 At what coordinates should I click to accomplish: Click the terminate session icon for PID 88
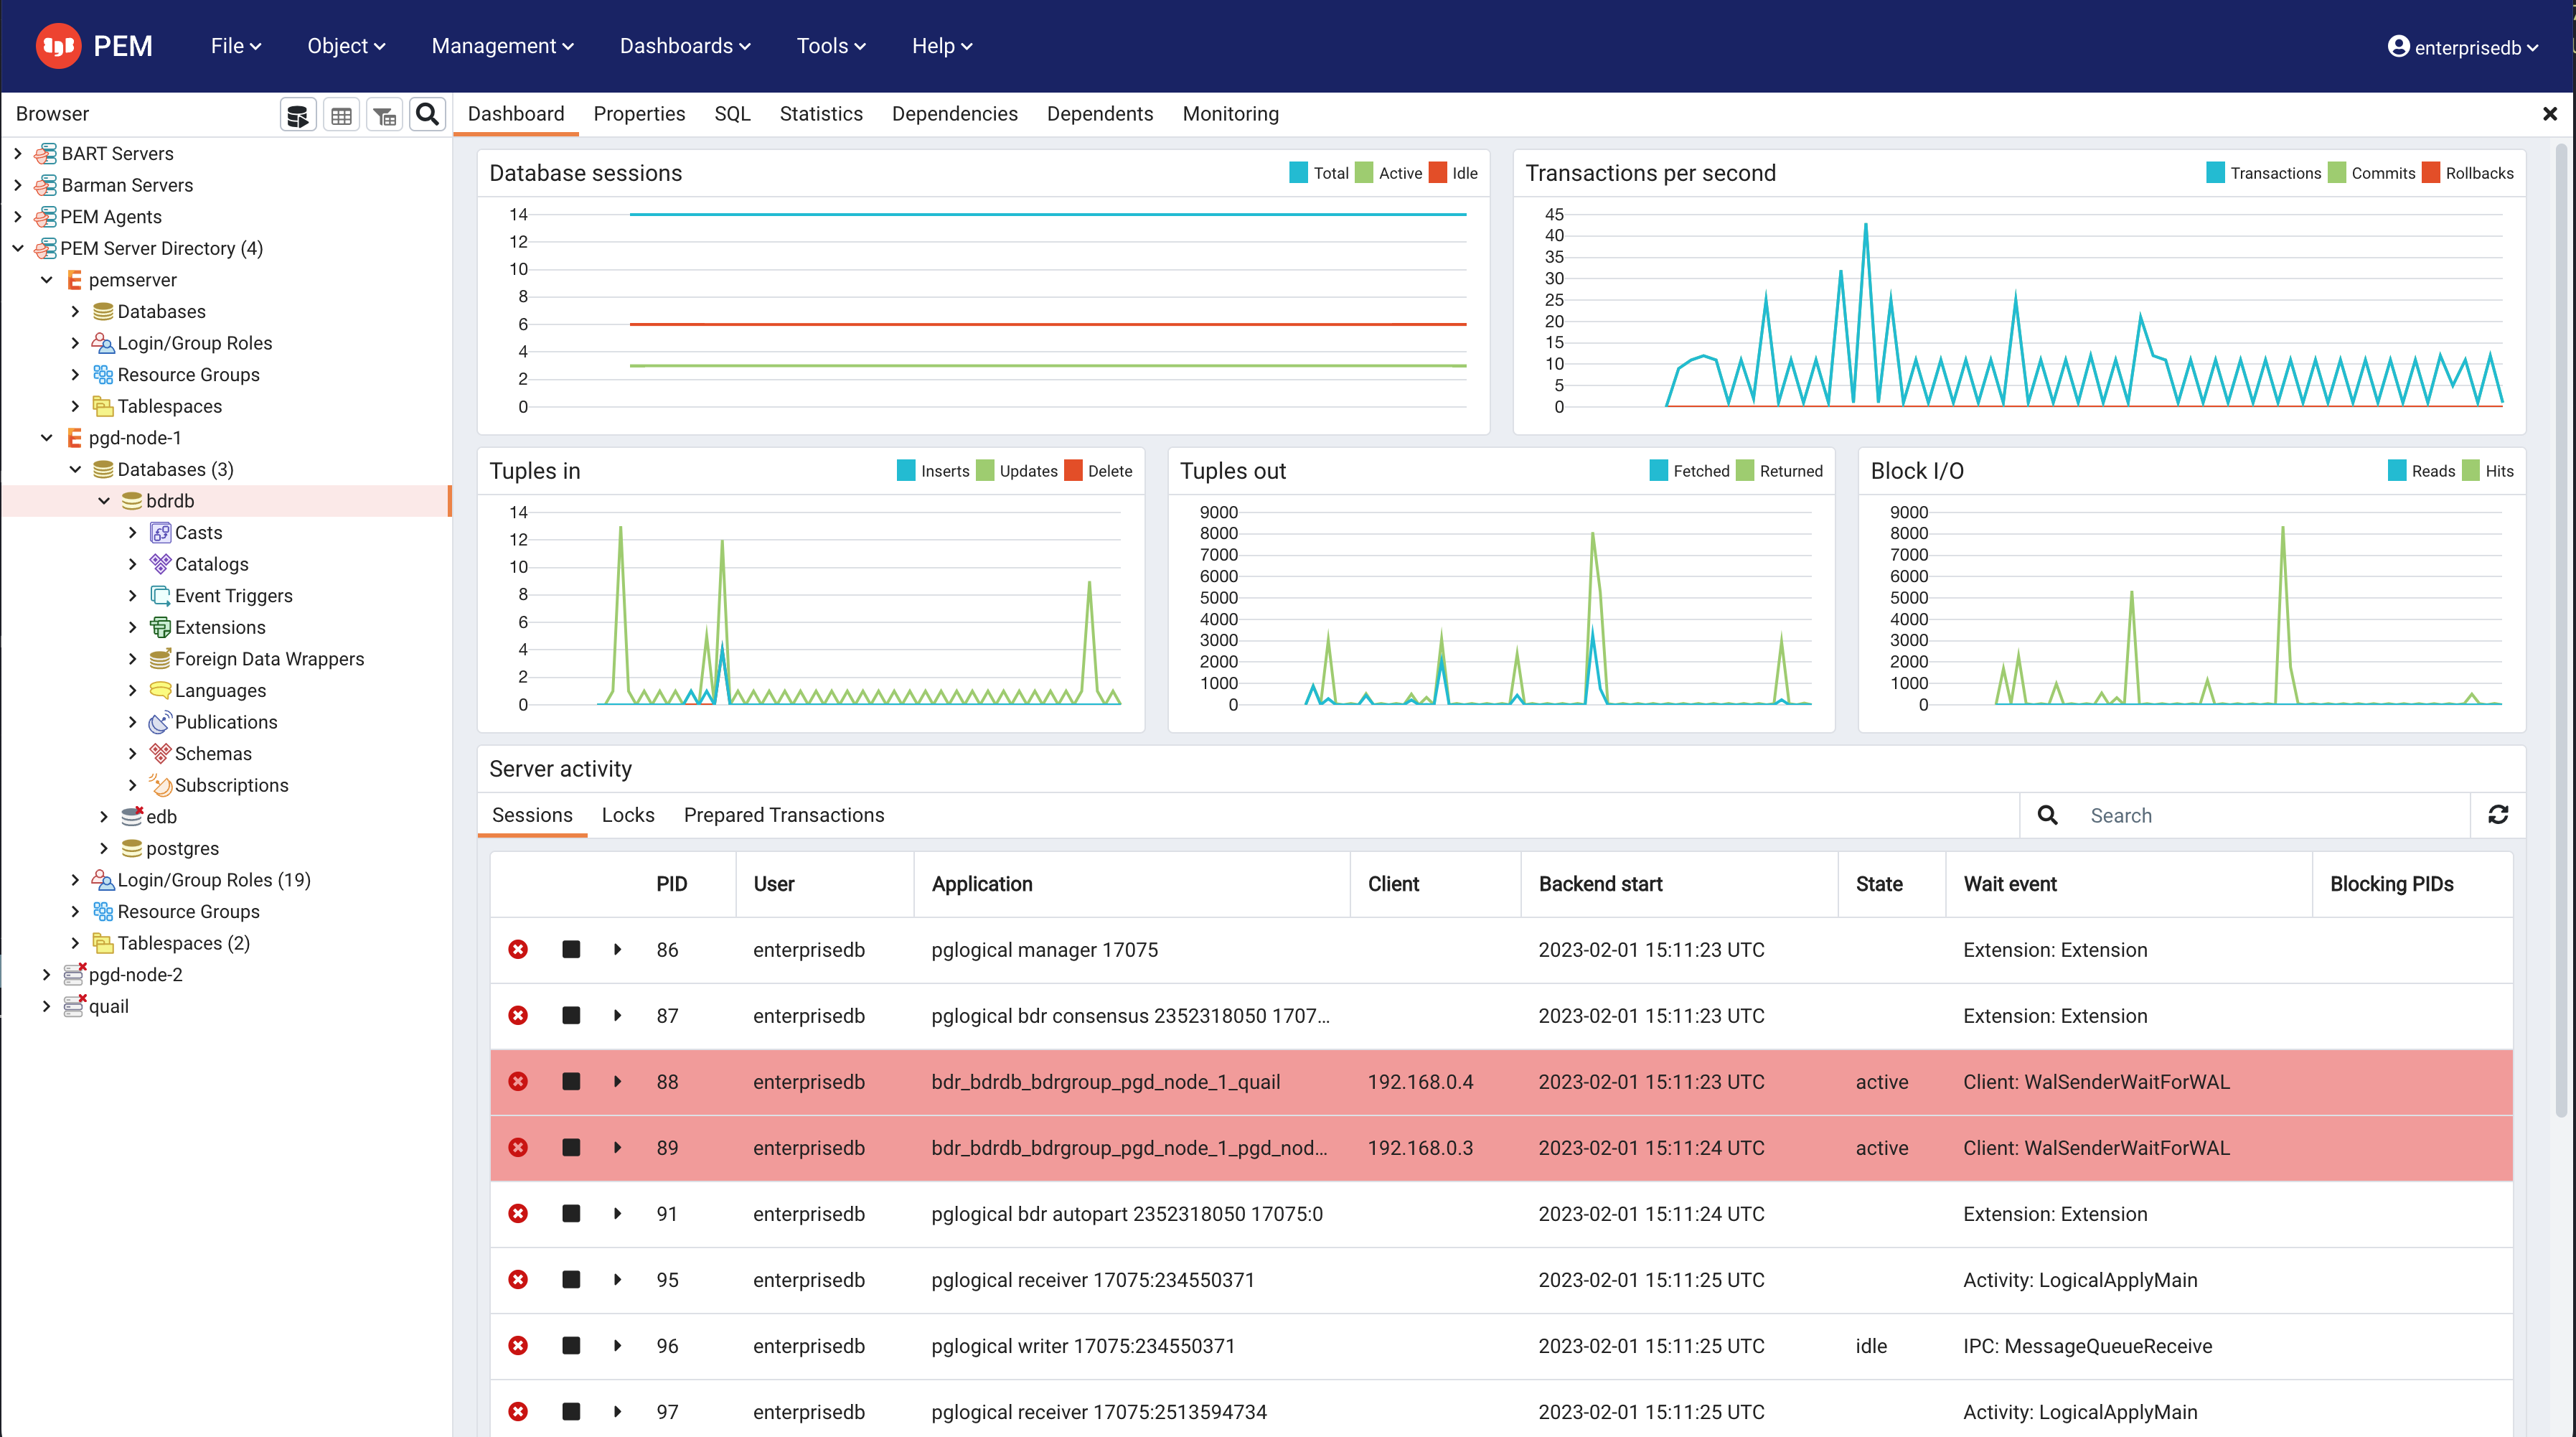pyautogui.click(x=518, y=1081)
